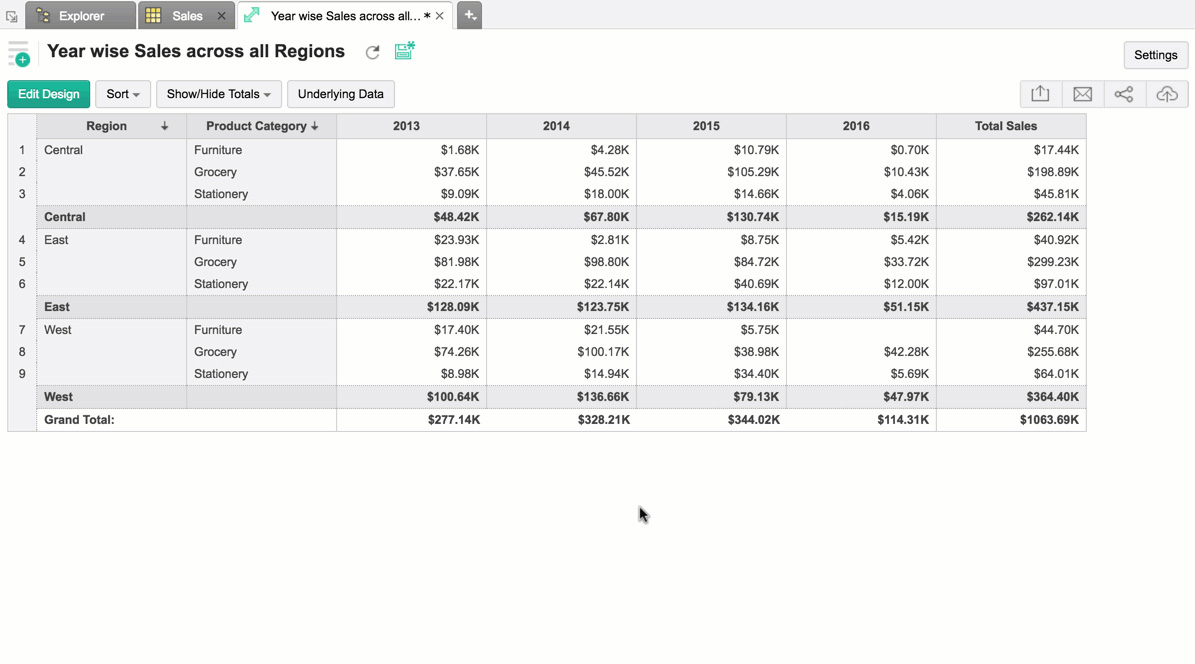Click the cloud upload publish icon

coord(1166,94)
